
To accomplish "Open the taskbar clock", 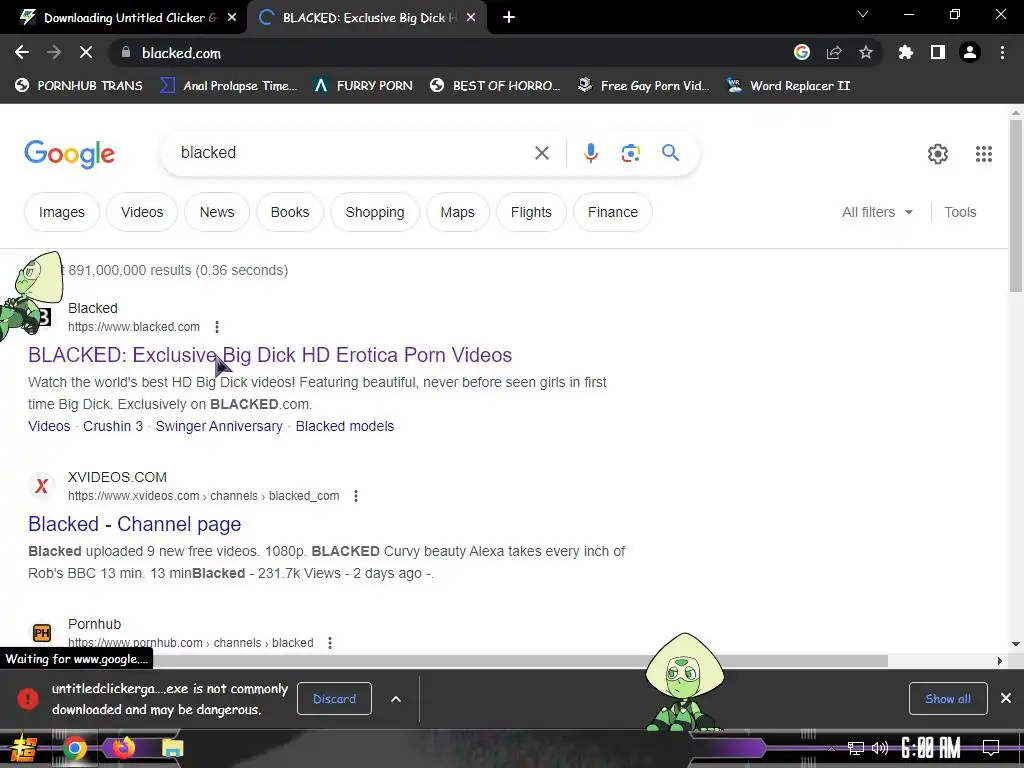I will (931, 748).
